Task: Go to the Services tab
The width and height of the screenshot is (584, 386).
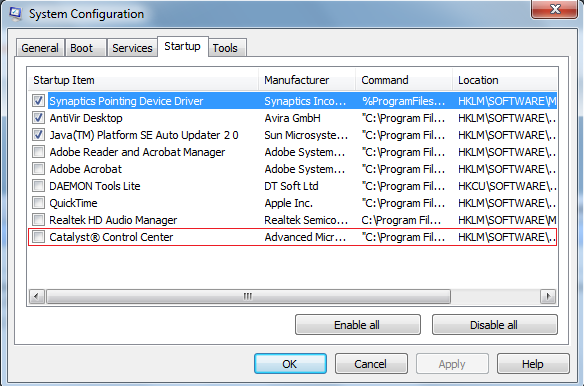Action: click(x=132, y=48)
